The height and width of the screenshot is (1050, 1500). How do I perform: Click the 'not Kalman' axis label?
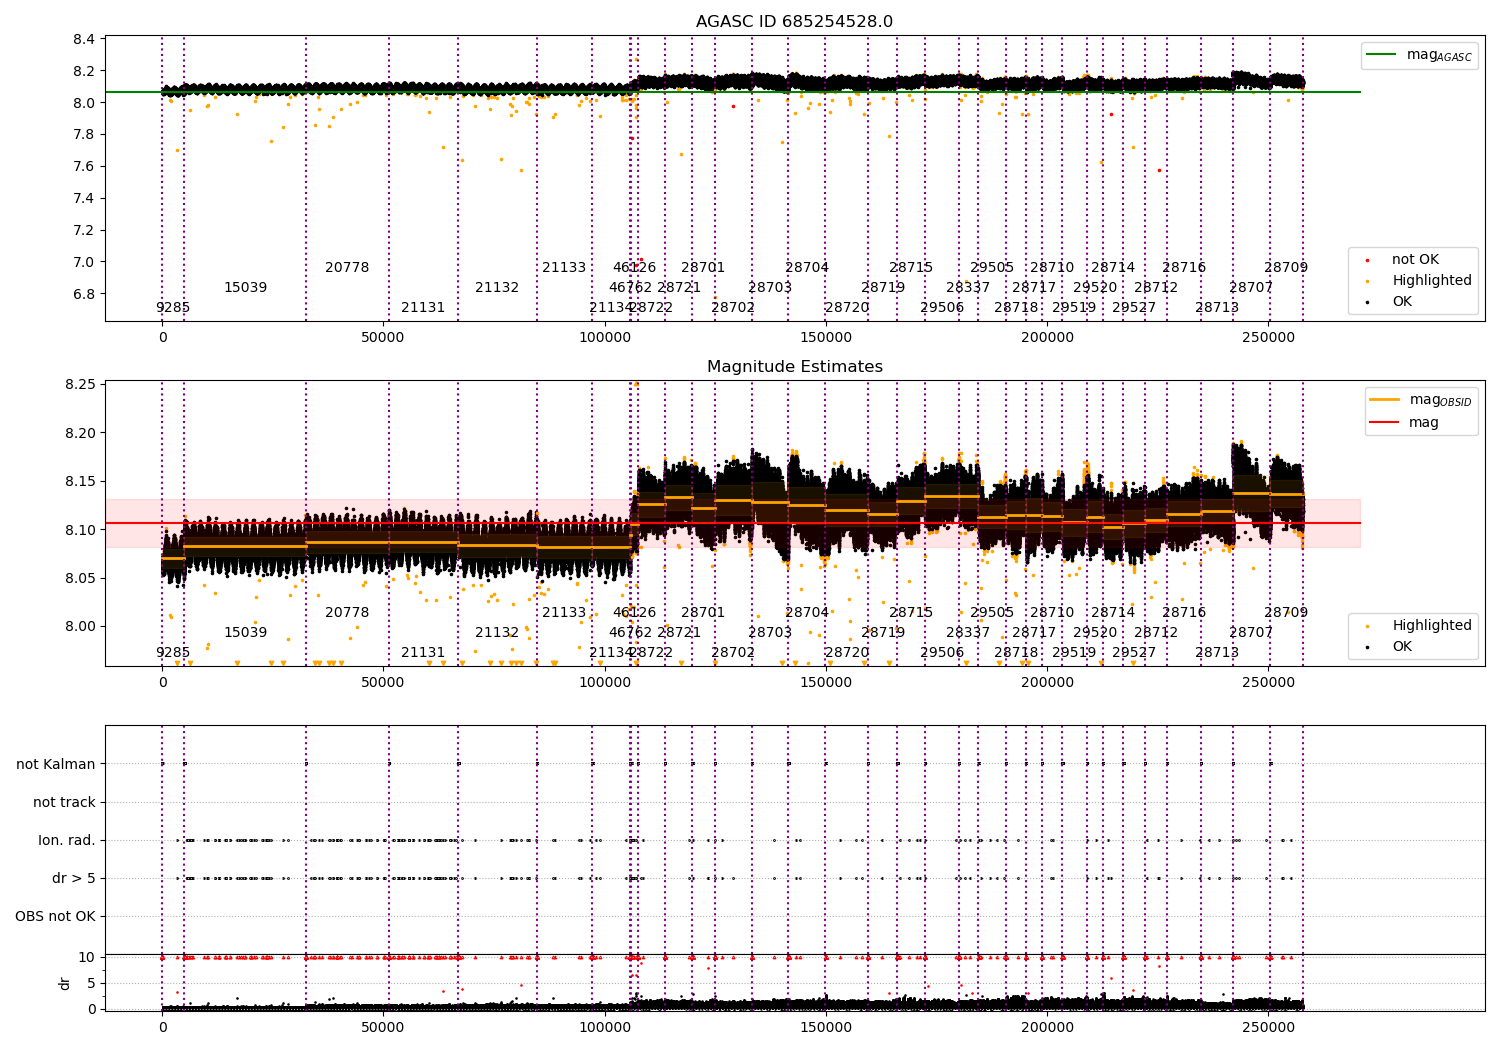pyautogui.click(x=56, y=764)
